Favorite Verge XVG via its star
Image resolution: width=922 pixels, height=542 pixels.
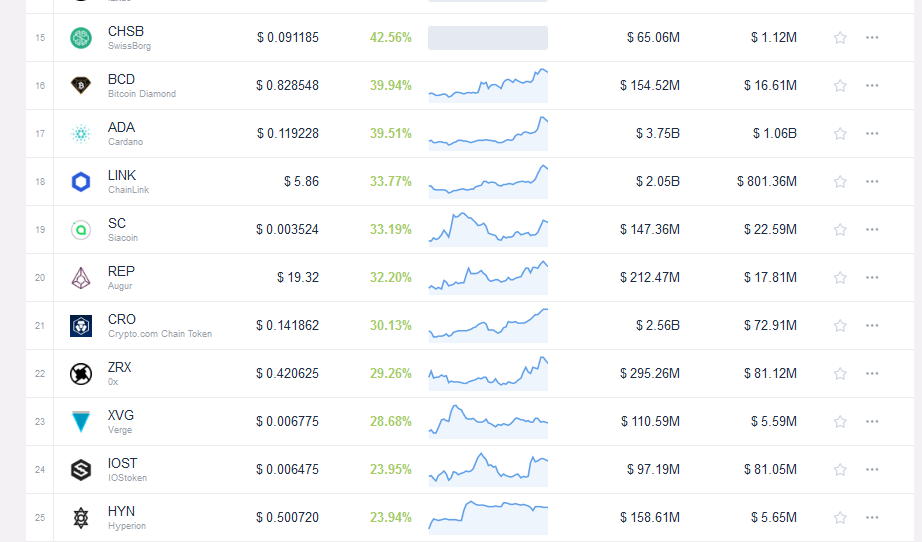click(x=840, y=422)
